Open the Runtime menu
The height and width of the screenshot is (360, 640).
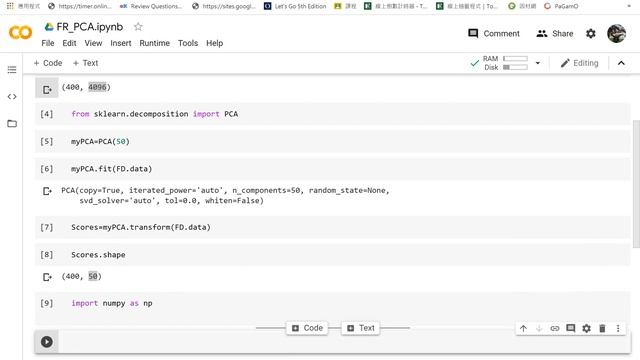(154, 43)
